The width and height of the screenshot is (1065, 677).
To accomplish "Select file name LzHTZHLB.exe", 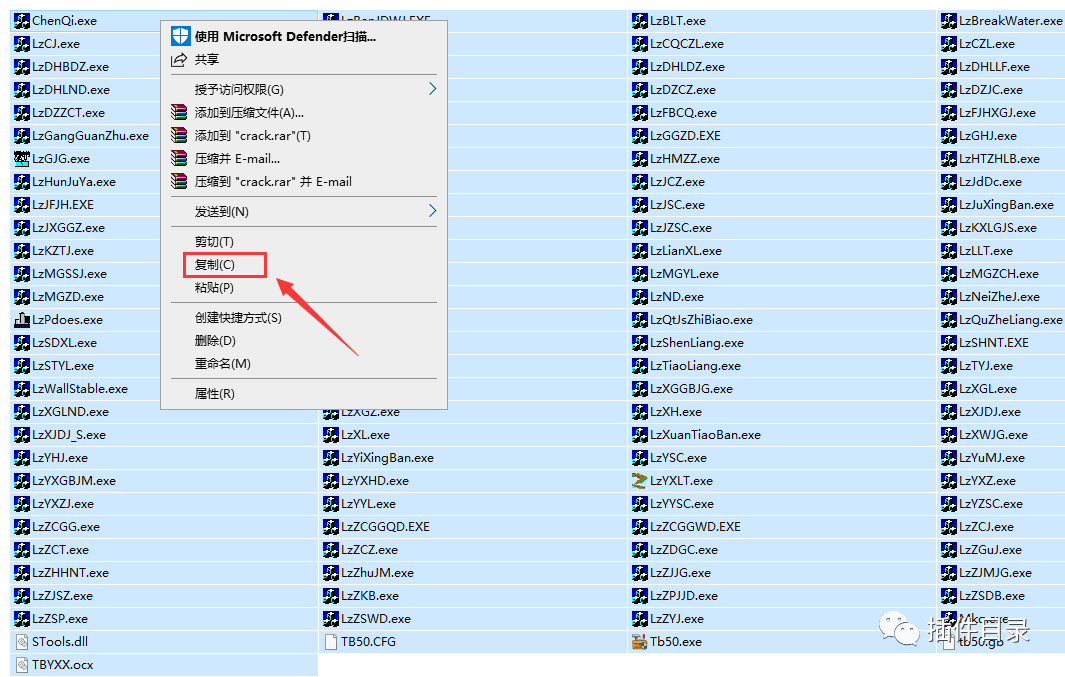I will click(1000, 159).
